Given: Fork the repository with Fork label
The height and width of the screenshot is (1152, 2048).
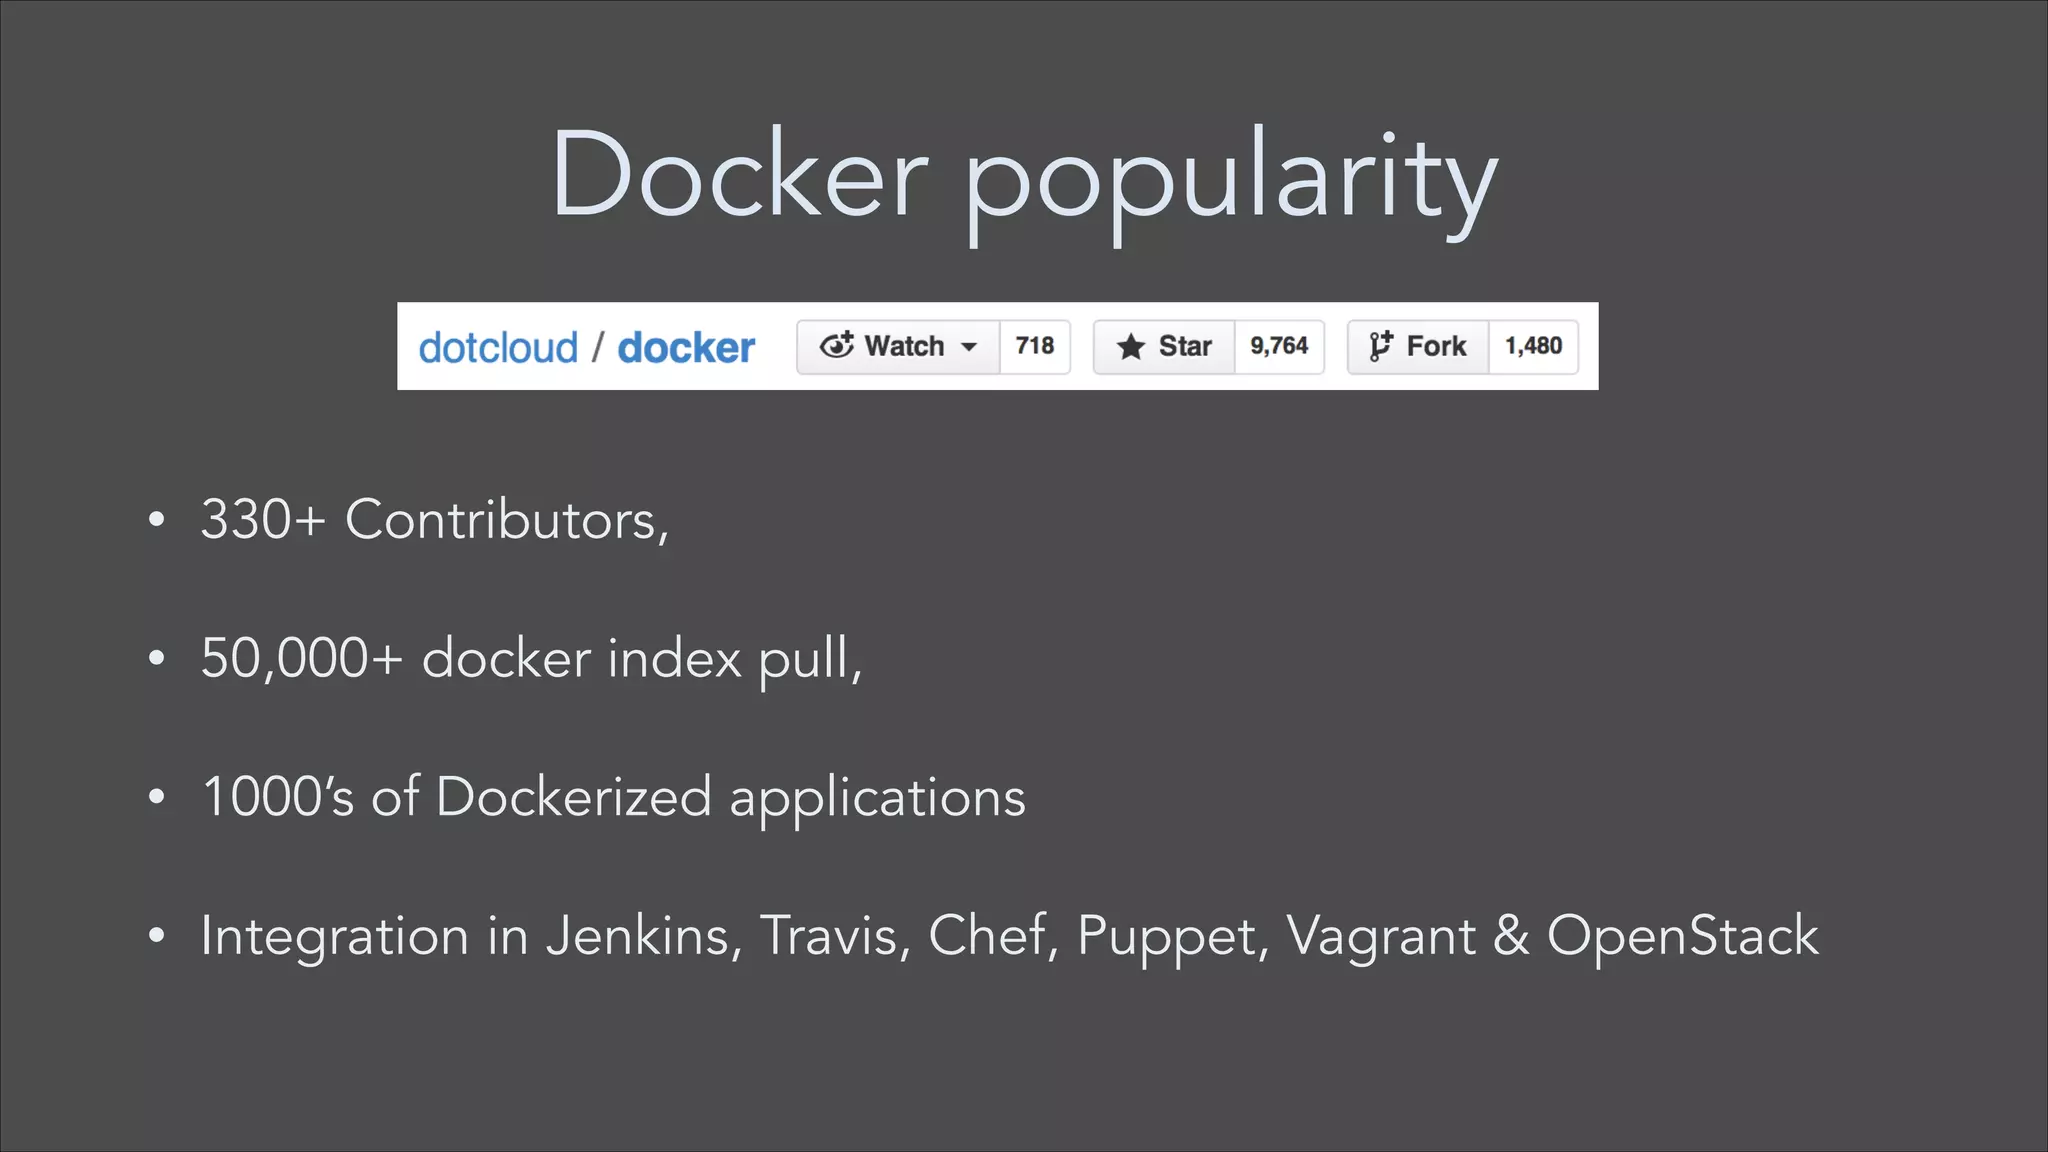Looking at the screenshot, I should click(1436, 346).
